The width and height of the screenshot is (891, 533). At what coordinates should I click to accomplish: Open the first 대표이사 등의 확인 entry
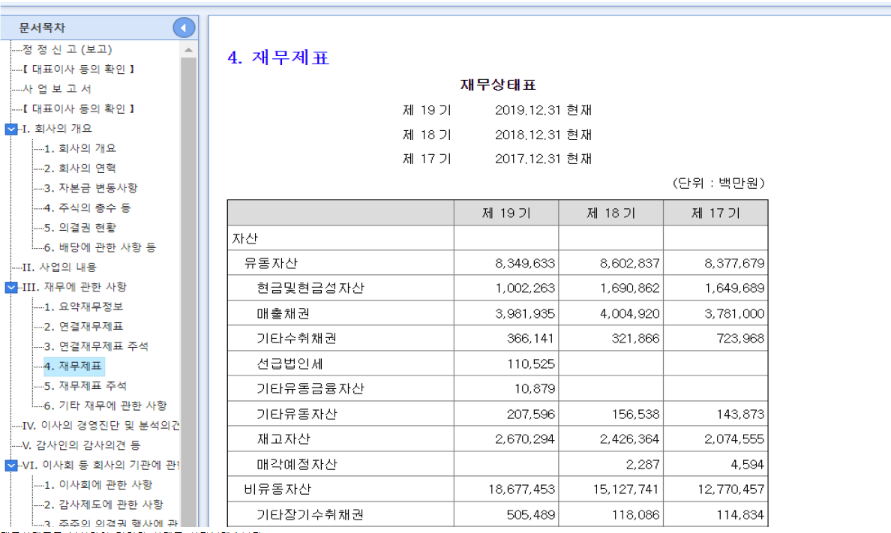79,69
